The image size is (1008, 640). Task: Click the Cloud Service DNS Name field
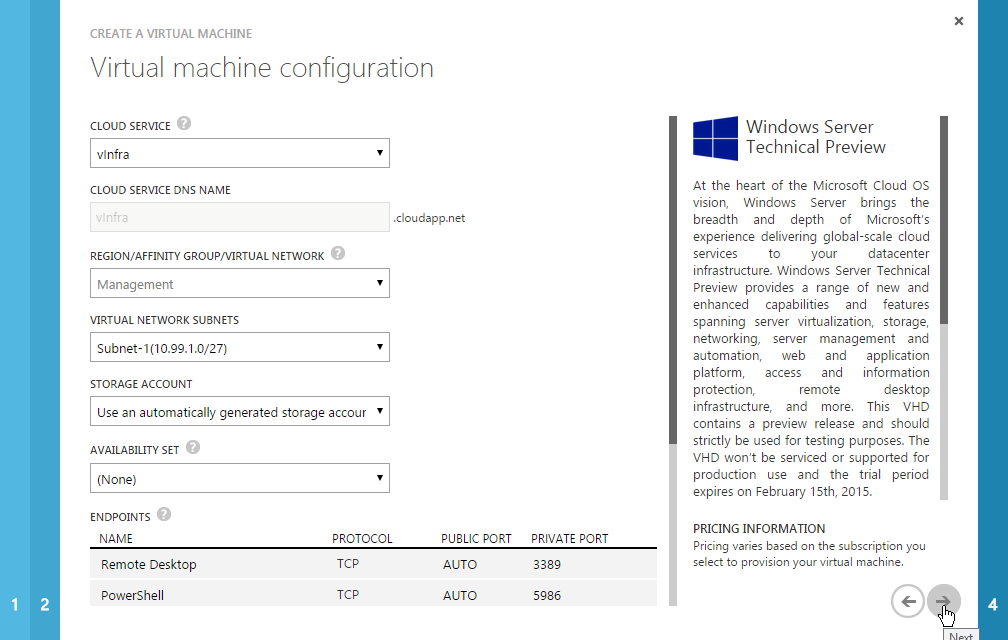(x=239, y=217)
